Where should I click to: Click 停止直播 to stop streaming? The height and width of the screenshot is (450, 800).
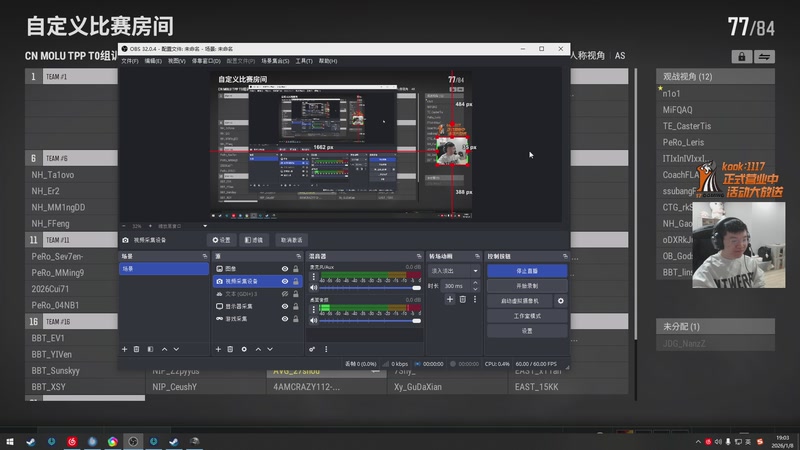(x=527, y=271)
